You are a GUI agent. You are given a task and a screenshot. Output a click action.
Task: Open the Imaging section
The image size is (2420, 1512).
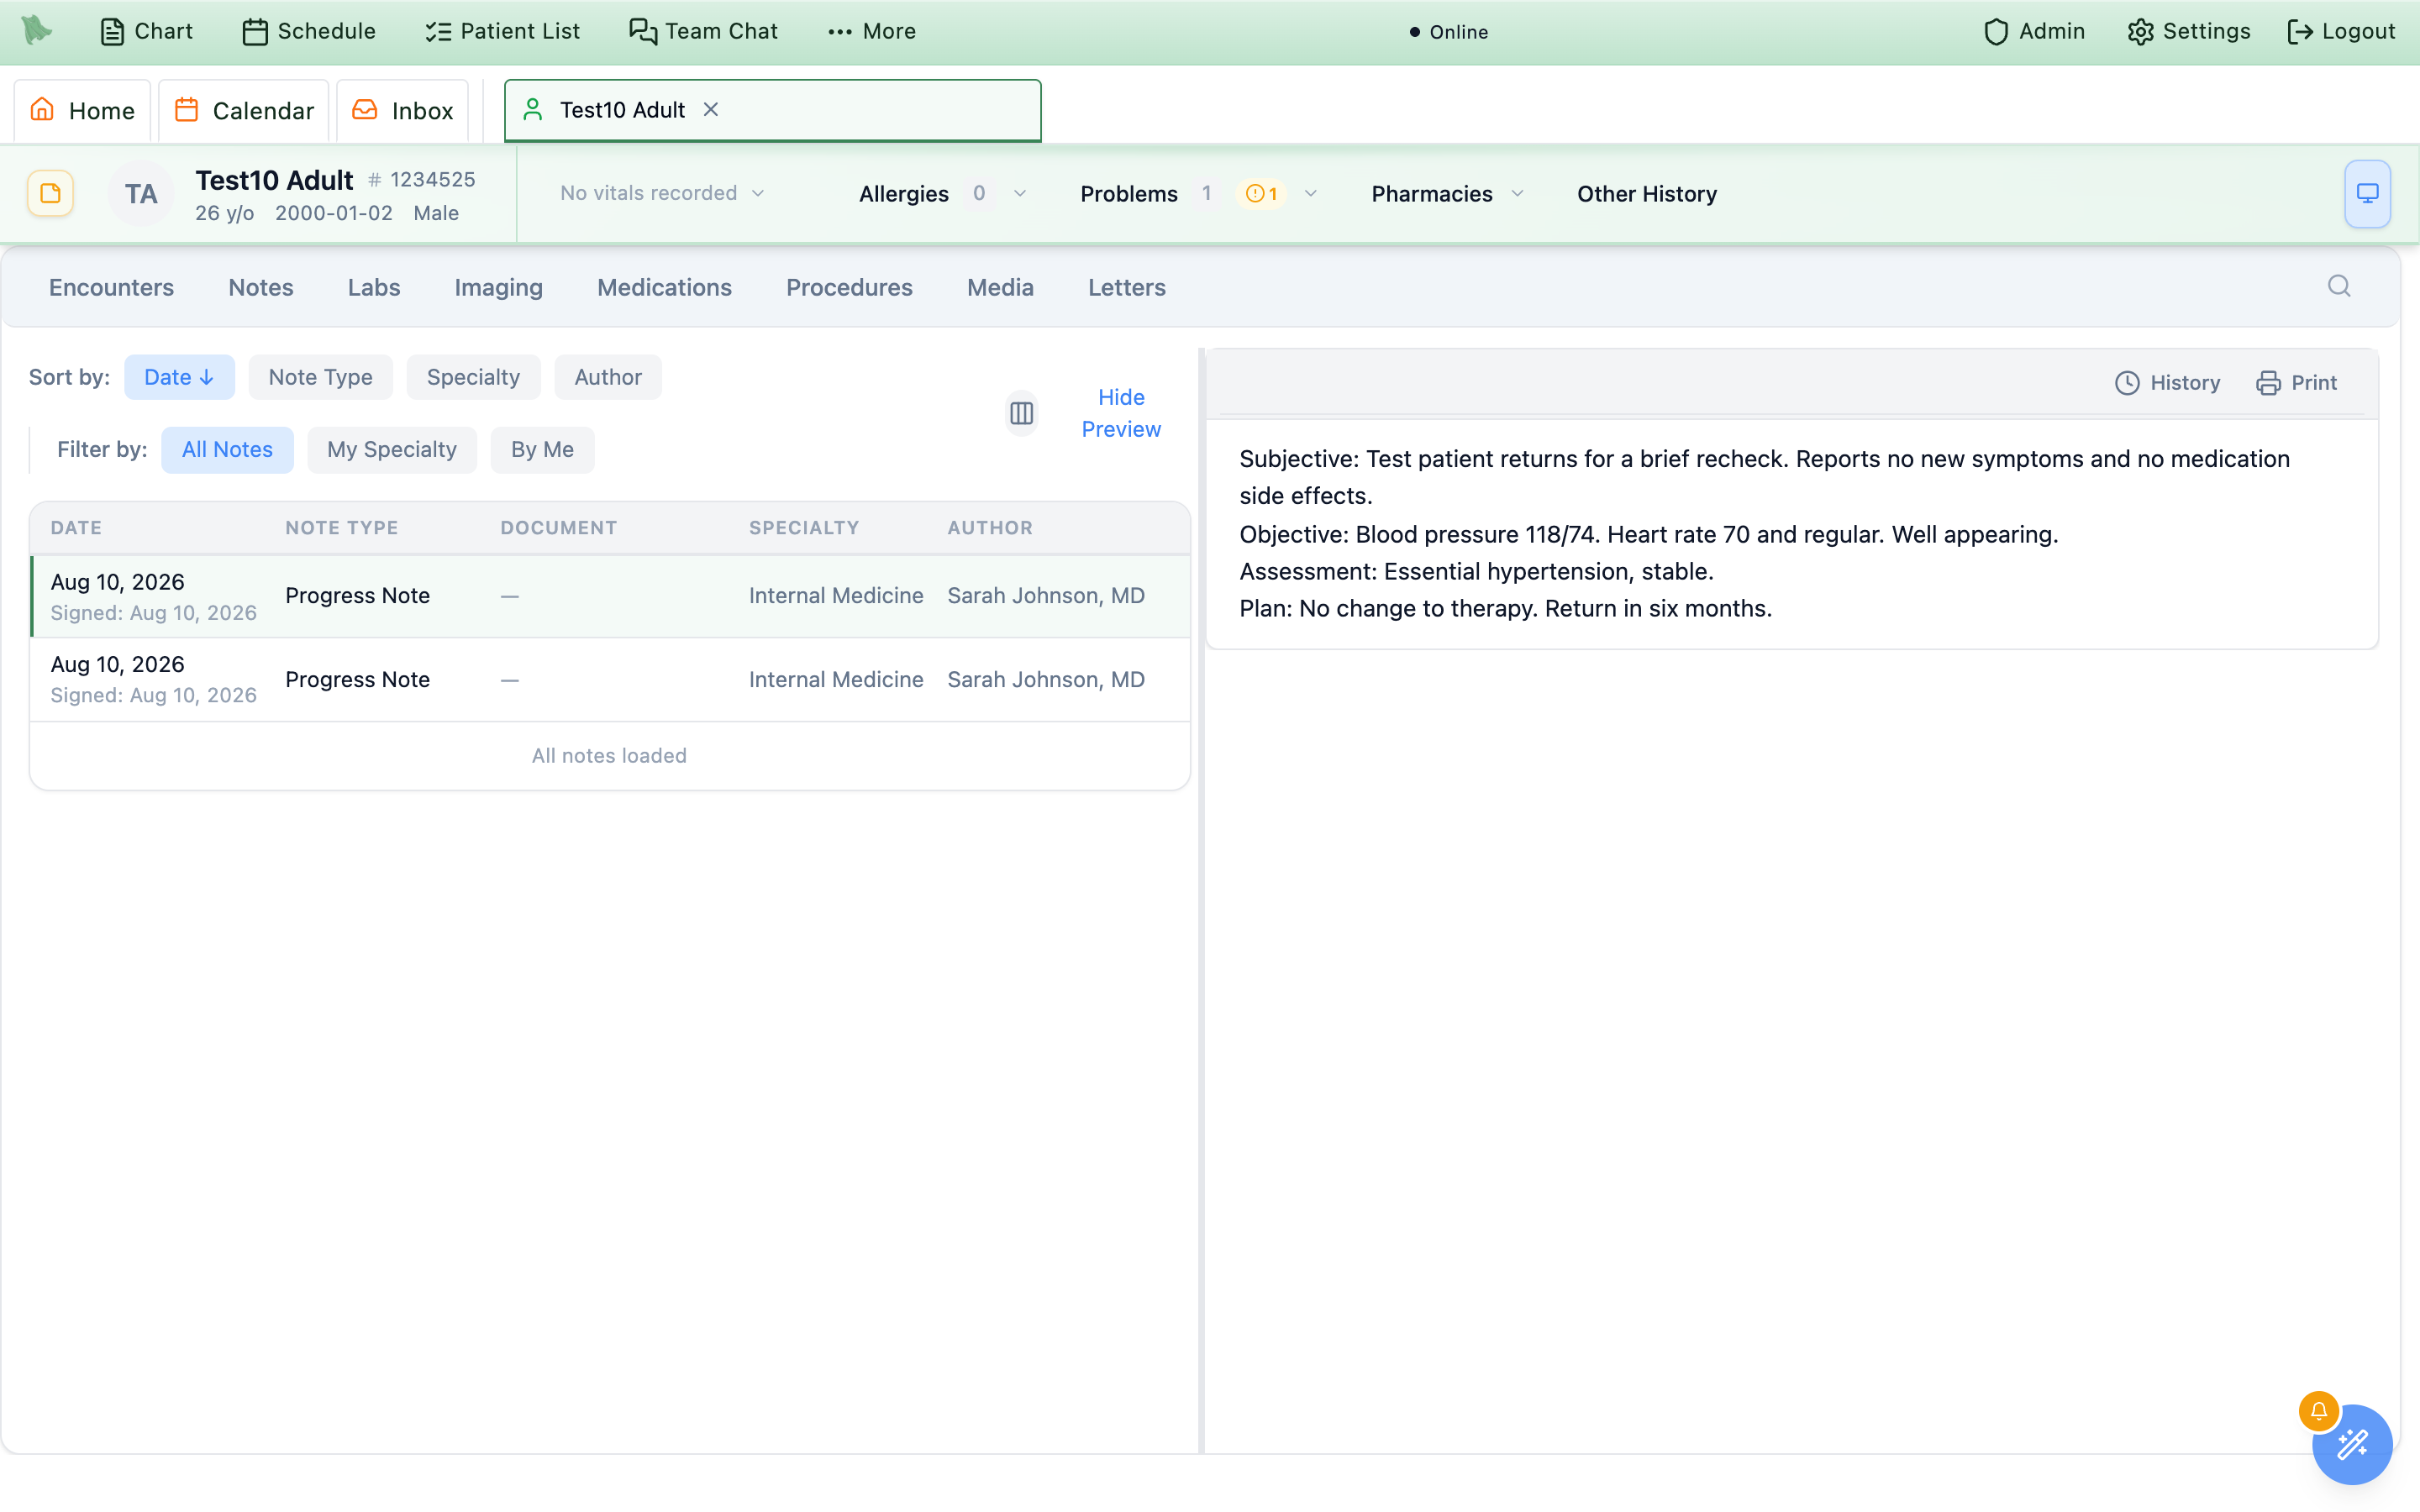[x=499, y=287]
